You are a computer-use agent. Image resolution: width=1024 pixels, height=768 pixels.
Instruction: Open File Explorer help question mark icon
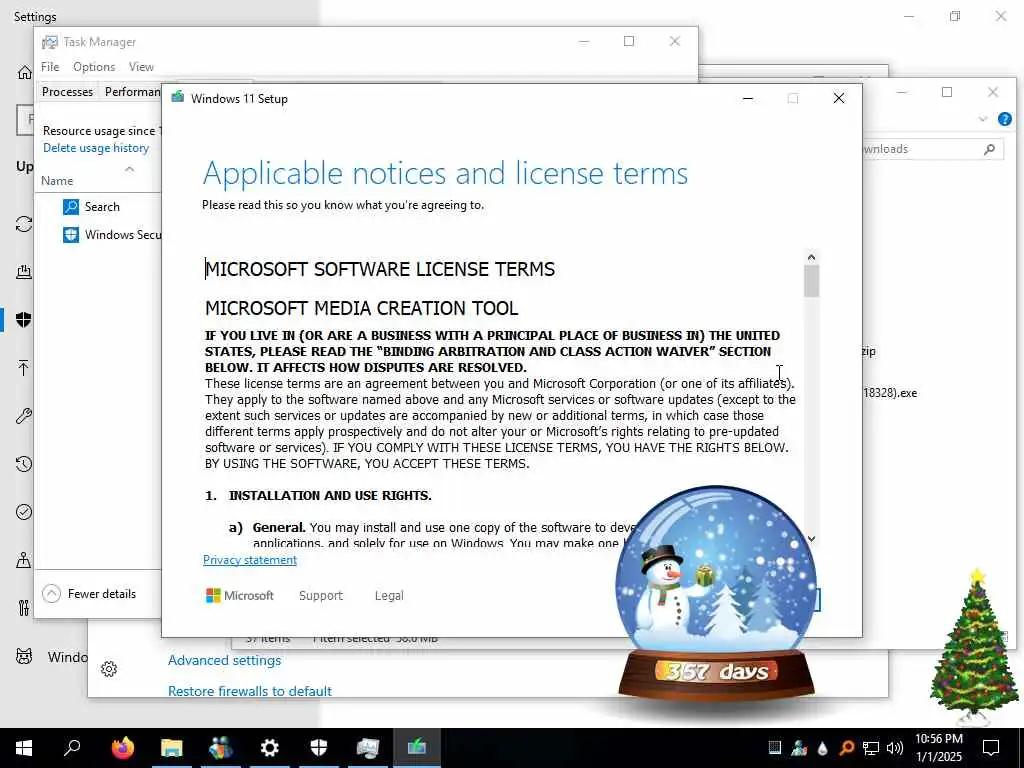1005,119
